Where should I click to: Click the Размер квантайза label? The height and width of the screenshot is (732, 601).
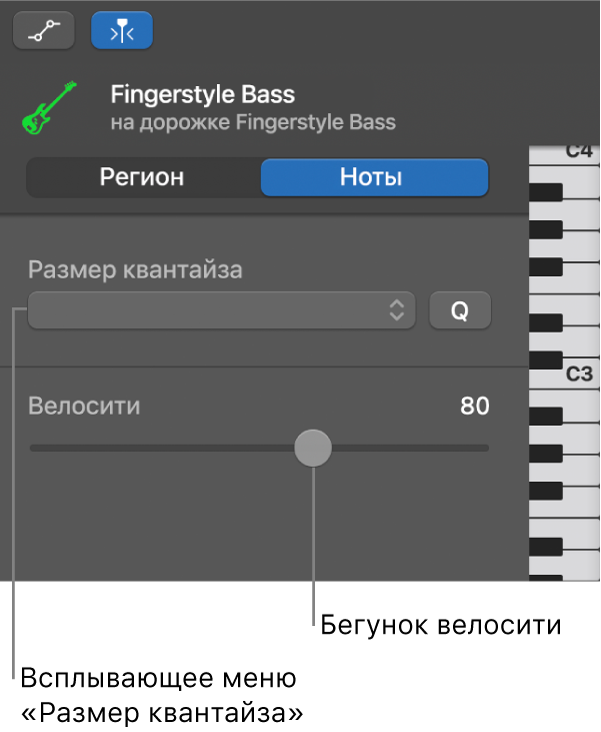(x=135, y=269)
